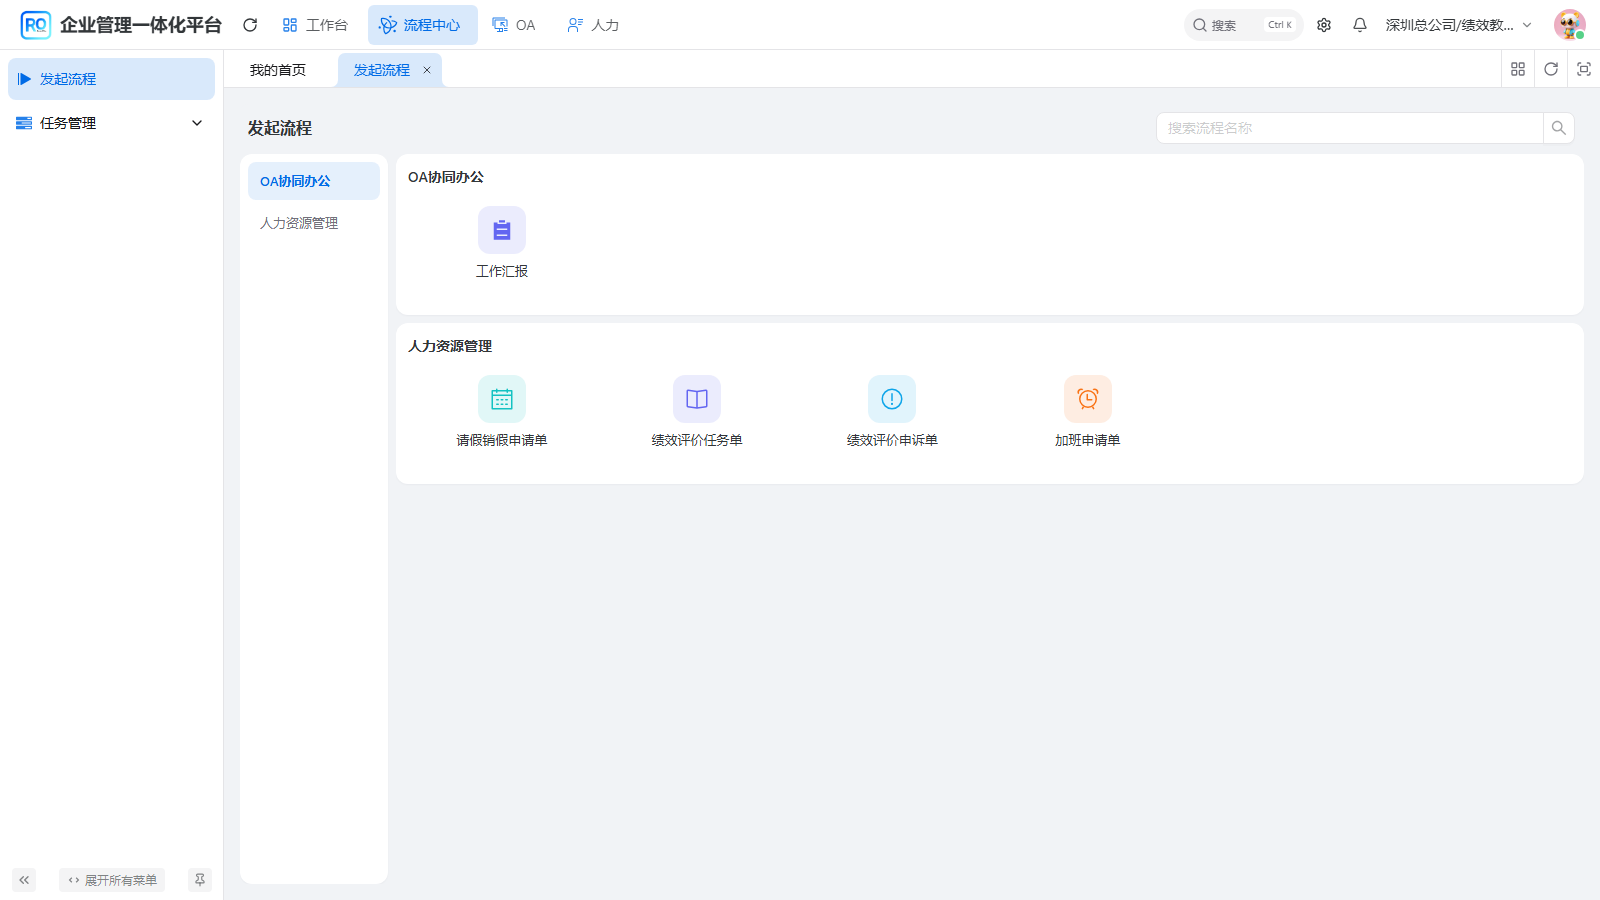Click the 发起流程 page heading
The width and height of the screenshot is (1600, 900).
coord(280,128)
